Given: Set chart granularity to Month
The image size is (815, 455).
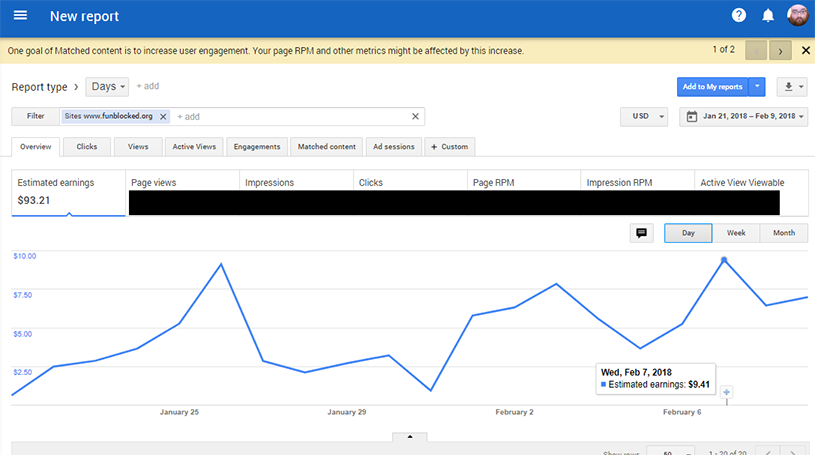Looking at the screenshot, I should pyautogui.click(x=784, y=233).
